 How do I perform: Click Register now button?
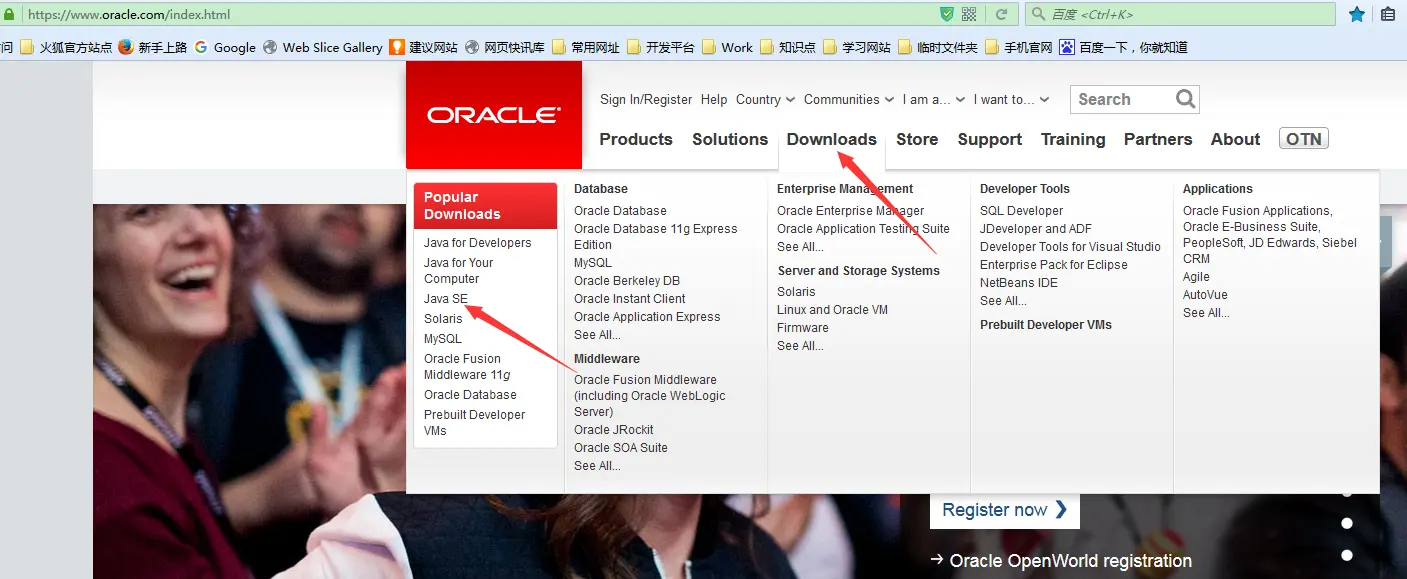pos(1005,510)
